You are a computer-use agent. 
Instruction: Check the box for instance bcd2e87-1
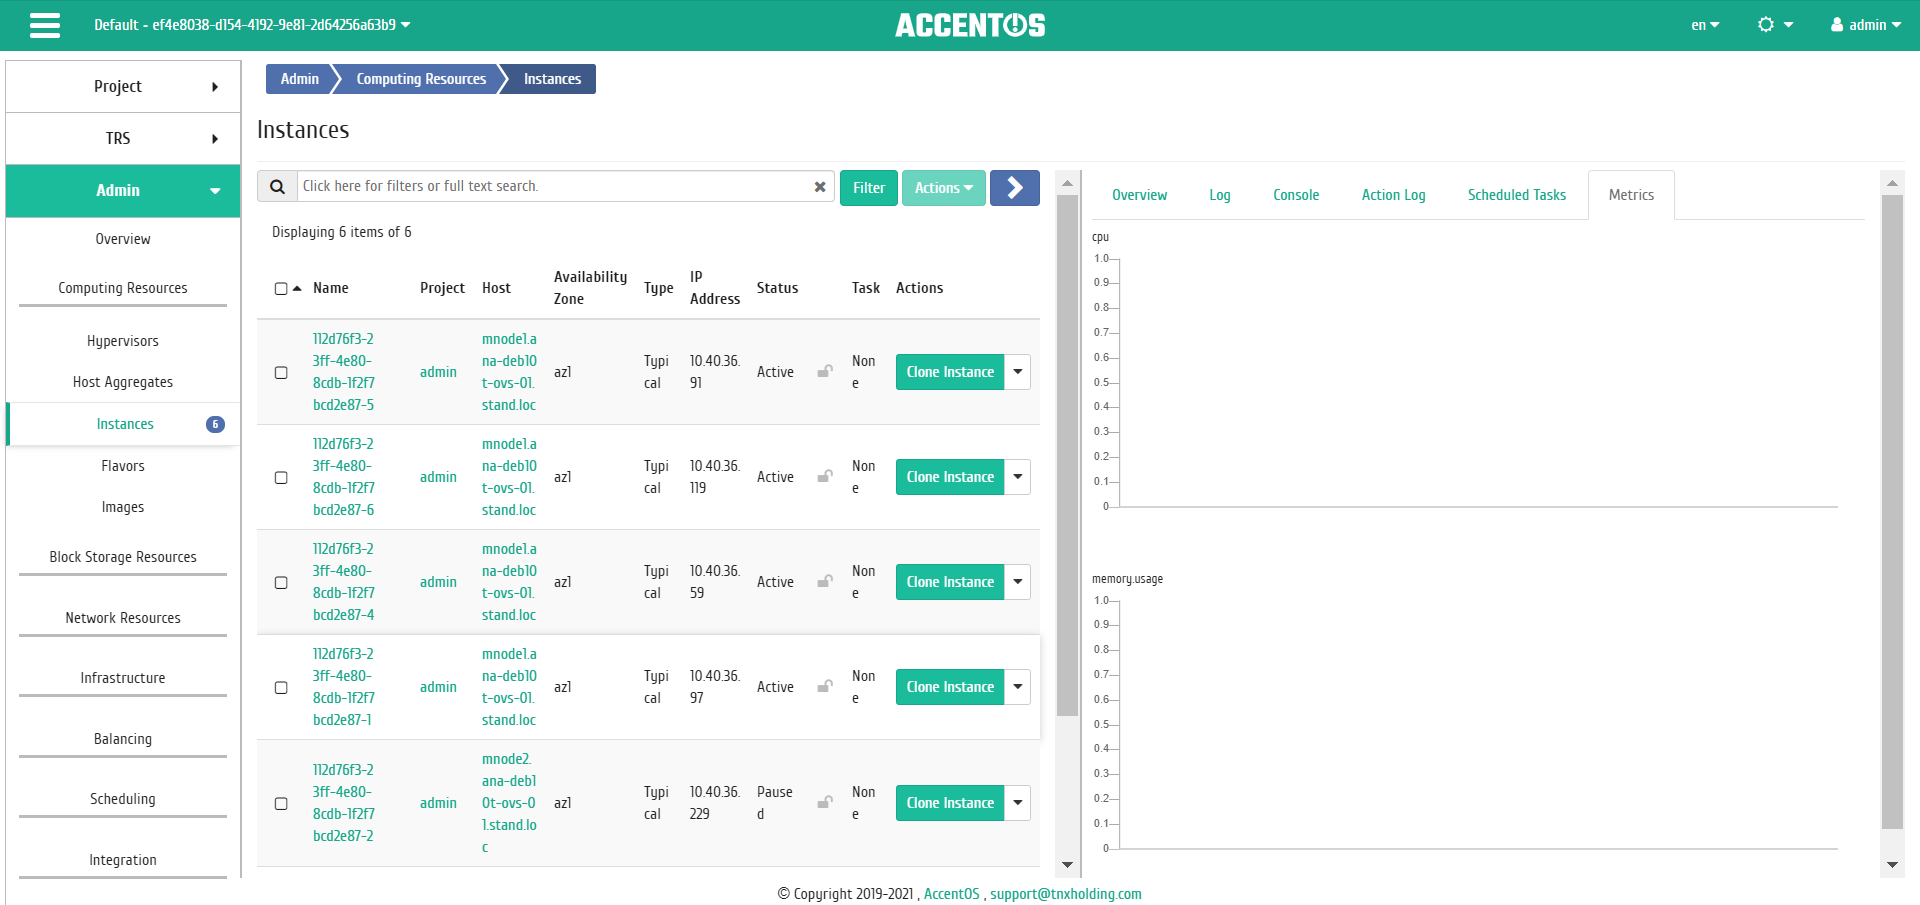[281, 688]
